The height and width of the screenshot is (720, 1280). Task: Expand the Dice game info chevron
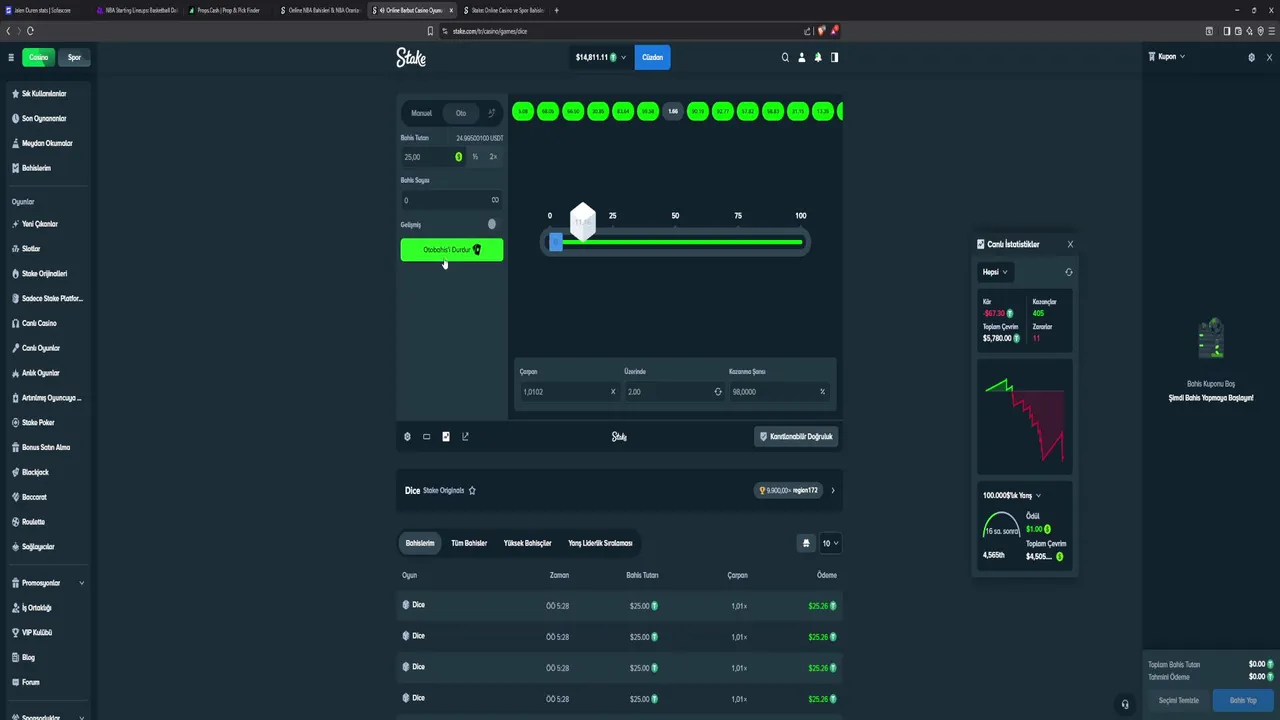click(832, 490)
